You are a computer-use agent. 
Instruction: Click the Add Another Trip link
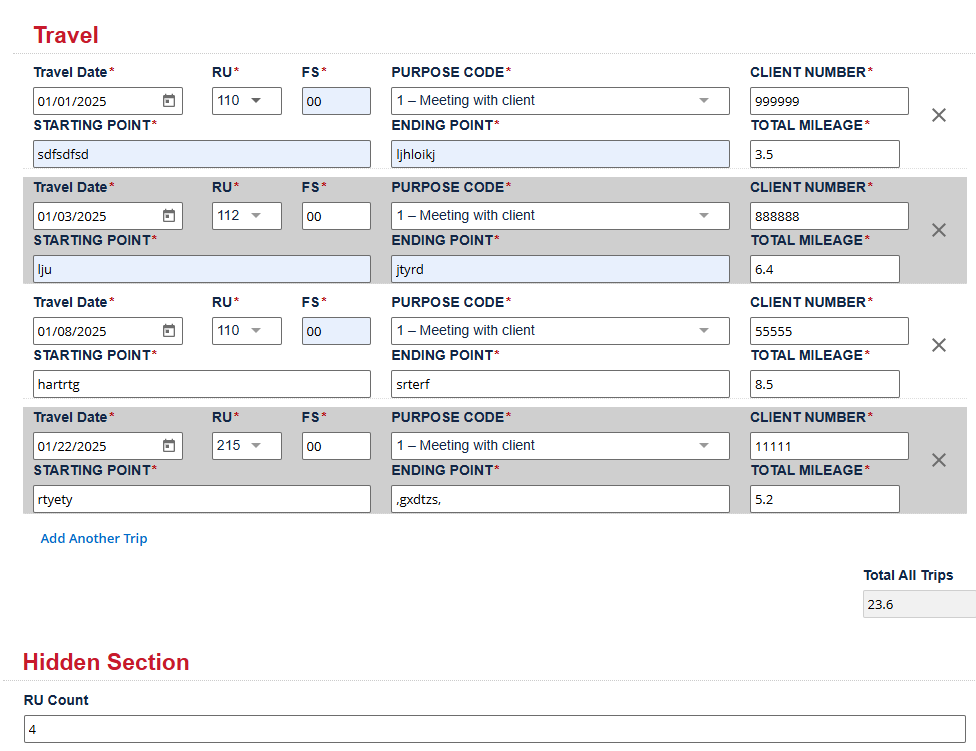pos(94,538)
